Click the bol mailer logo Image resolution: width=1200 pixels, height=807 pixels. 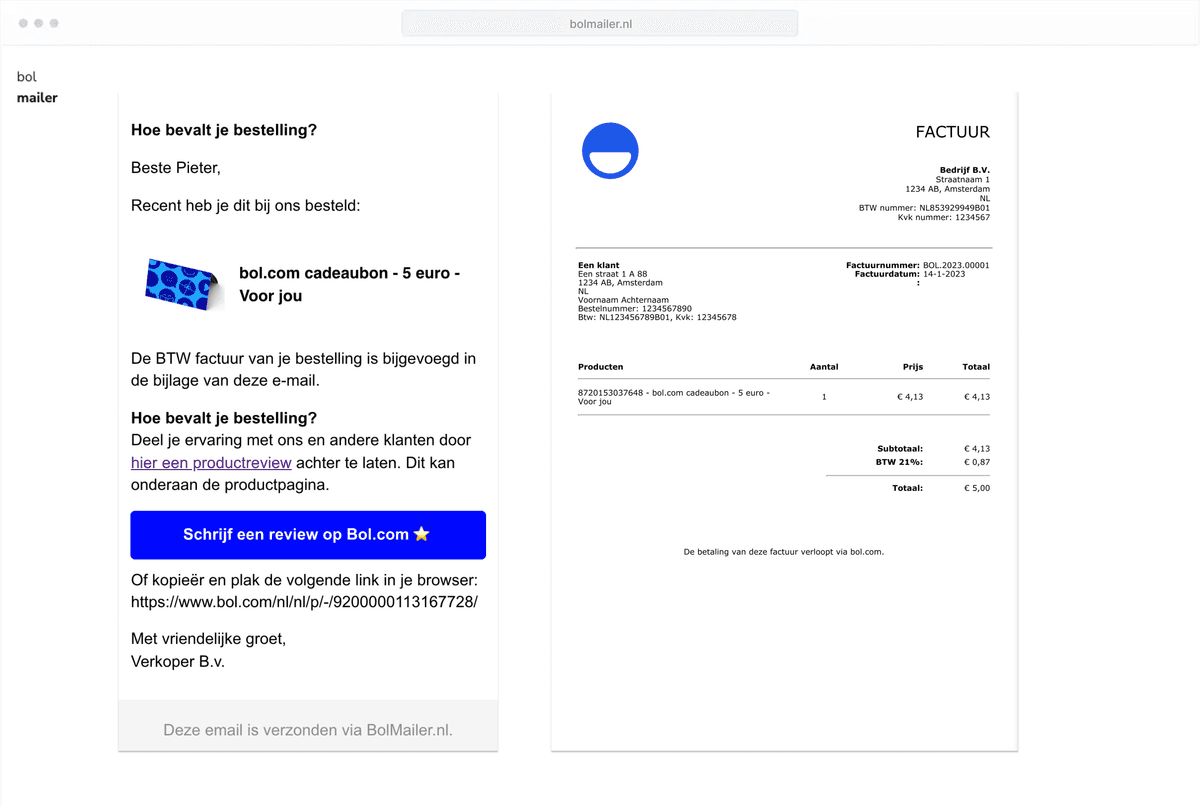point(36,87)
